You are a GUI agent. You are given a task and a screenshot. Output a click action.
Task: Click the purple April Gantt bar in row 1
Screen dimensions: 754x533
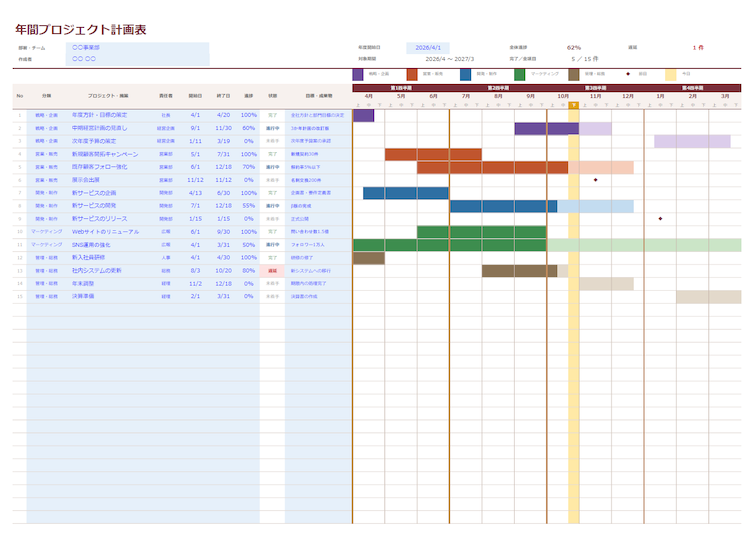pos(364,115)
